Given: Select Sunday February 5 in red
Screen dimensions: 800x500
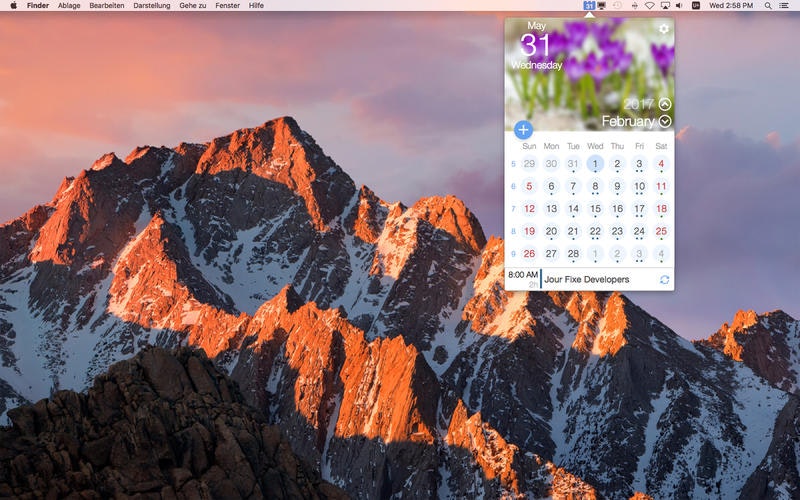Looking at the screenshot, I should pyautogui.click(x=529, y=186).
